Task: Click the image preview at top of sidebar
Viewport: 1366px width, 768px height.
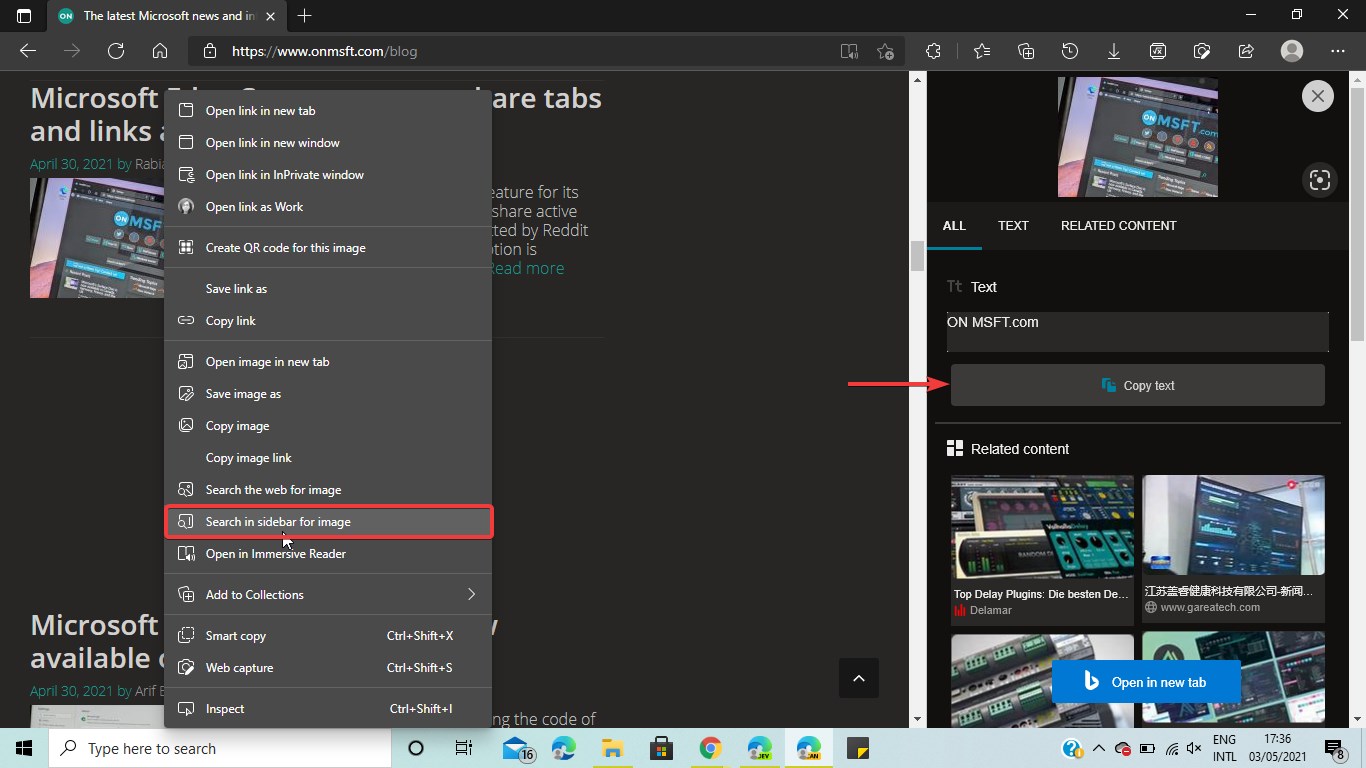Action: coord(1138,137)
